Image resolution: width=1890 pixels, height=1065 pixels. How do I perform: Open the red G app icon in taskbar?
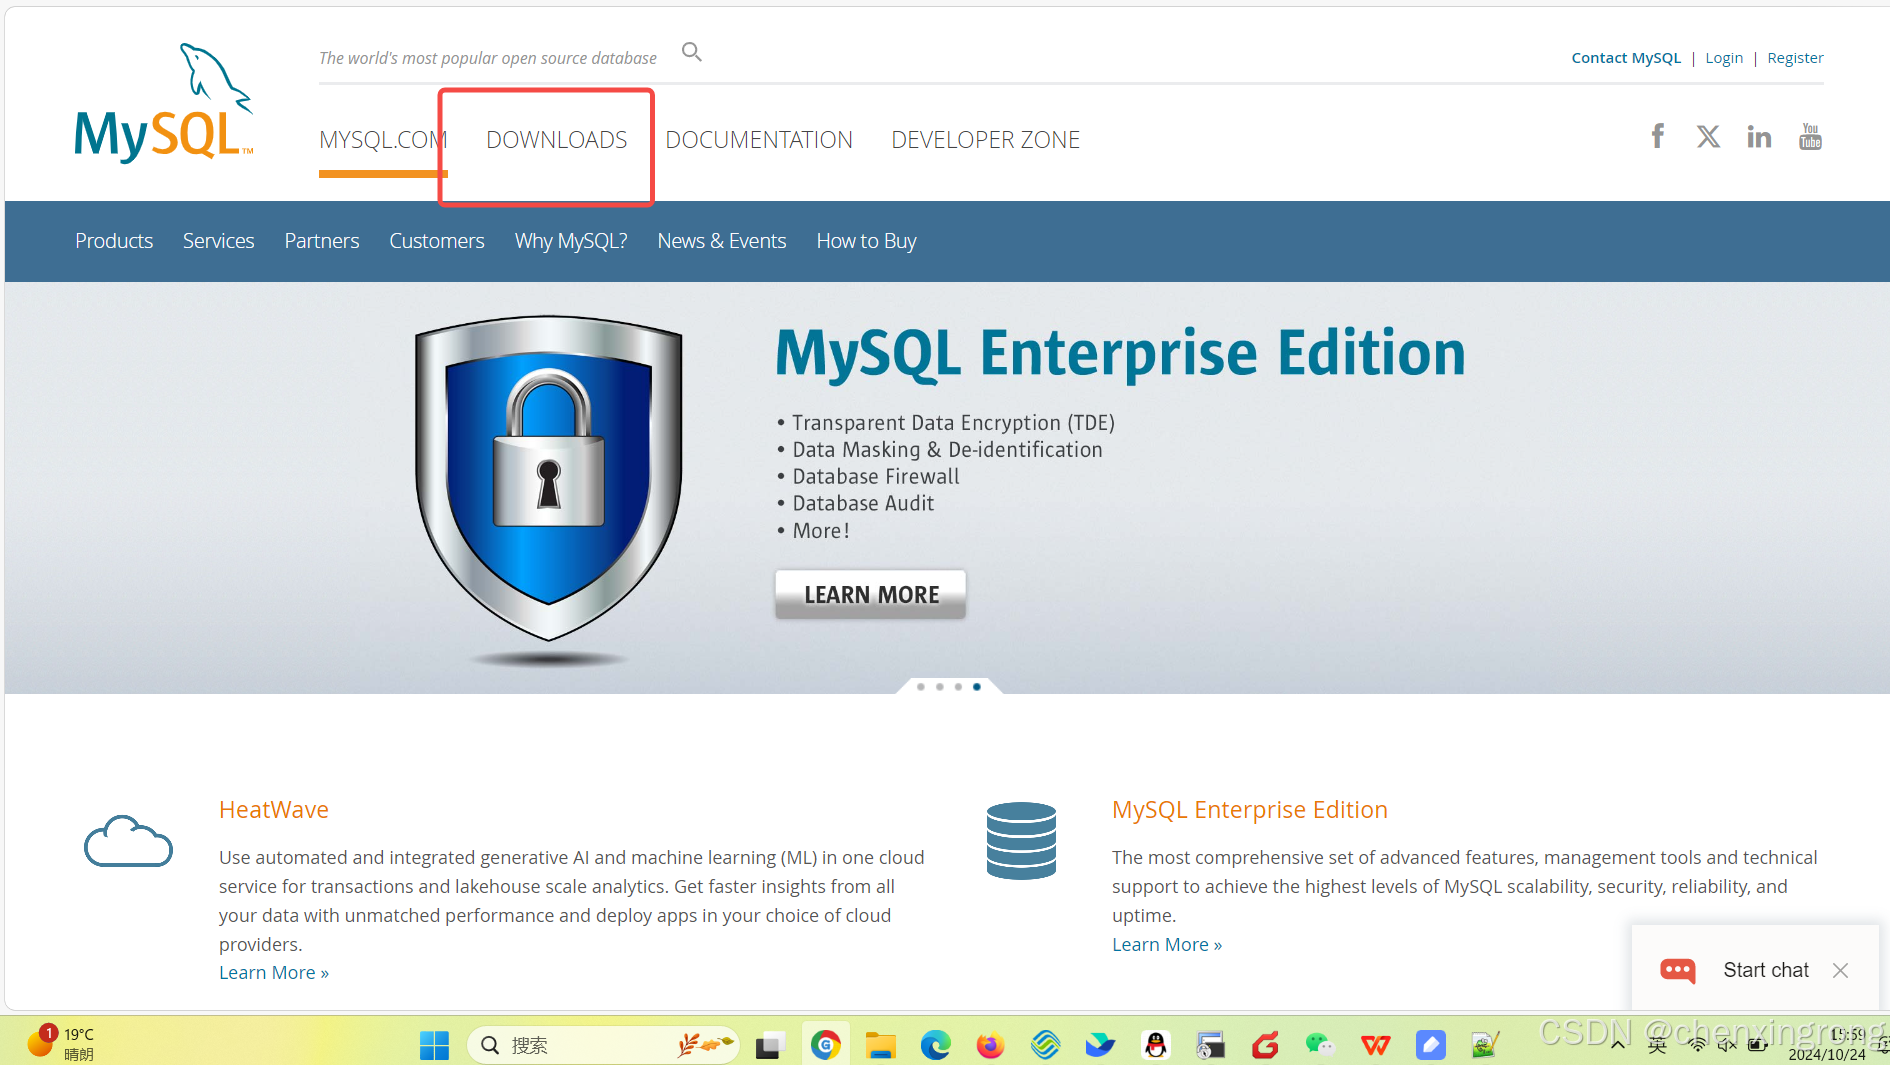[1265, 1045]
